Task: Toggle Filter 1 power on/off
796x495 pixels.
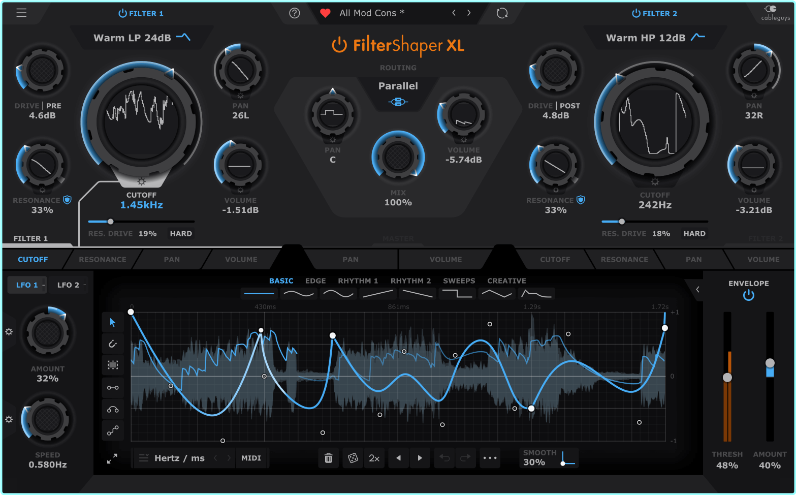Action: pyautogui.click(x=122, y=13)
